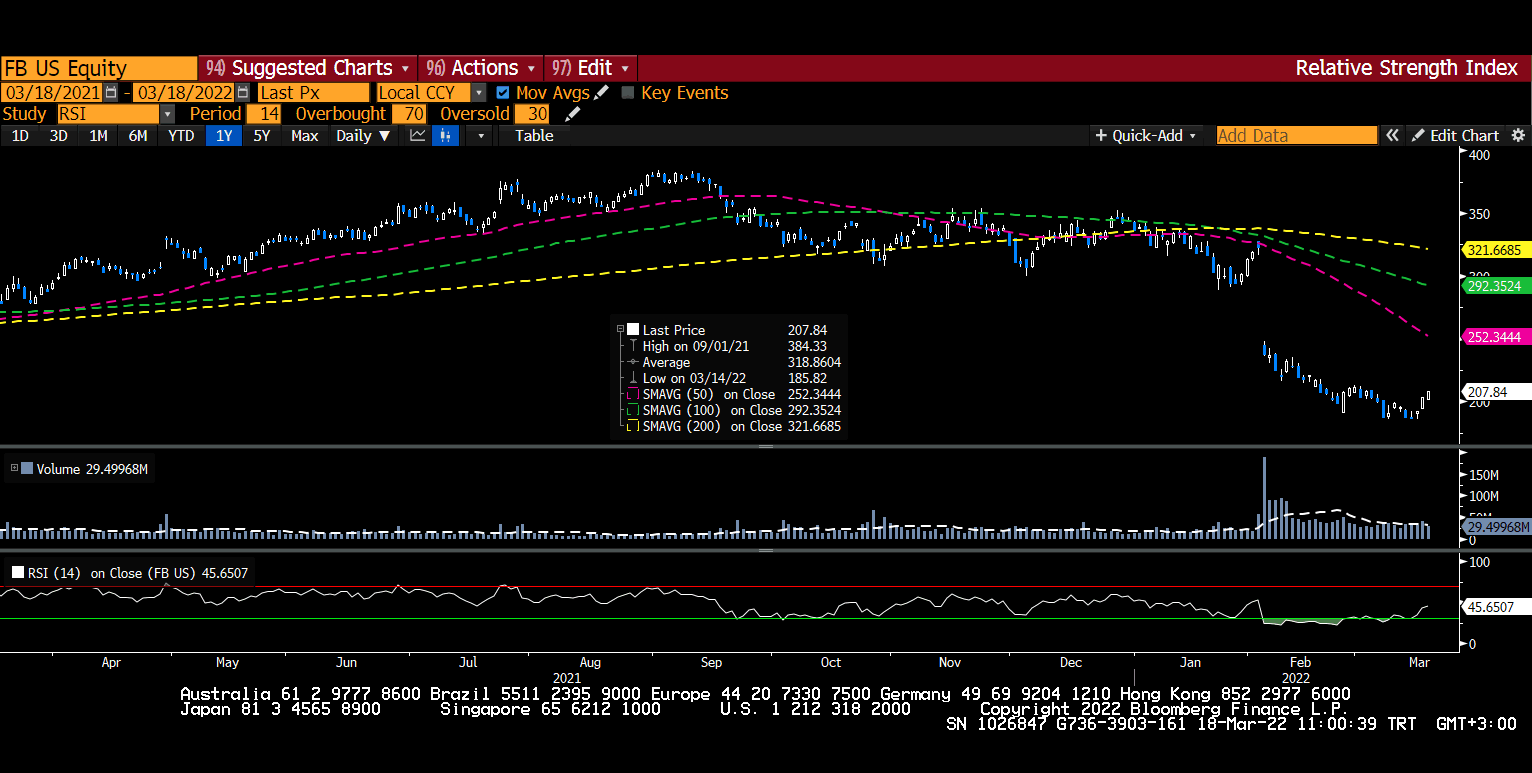This screenshot has height=773, width=1532.
Task: Open the Daily periodicity dropdown
Action: pos(363,136)
